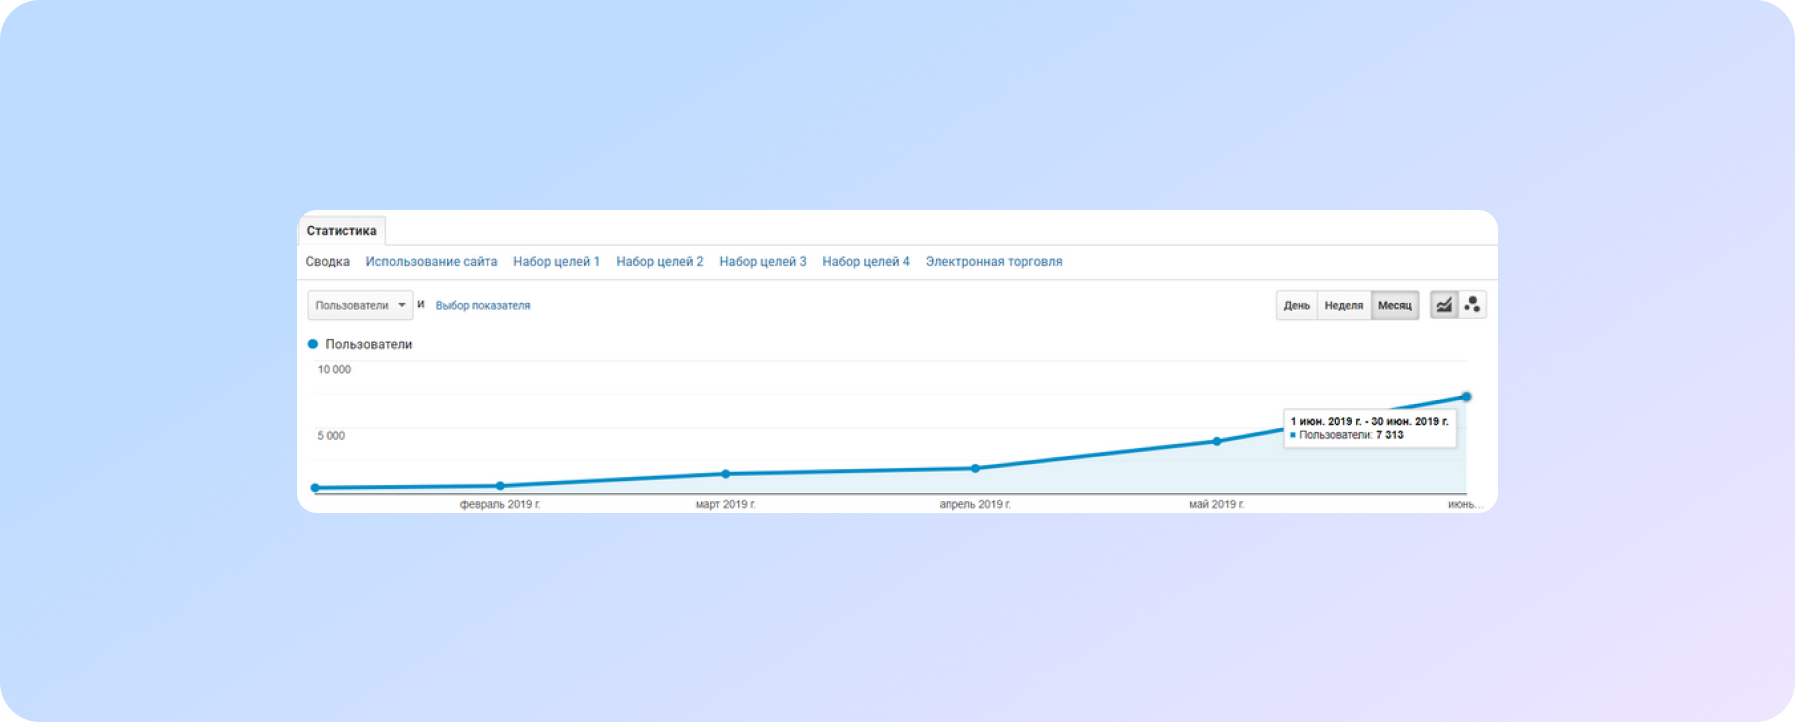Click the май 2019 г. axis label
This screenshot has width=1795, height=722.
tap(1217, 504)
